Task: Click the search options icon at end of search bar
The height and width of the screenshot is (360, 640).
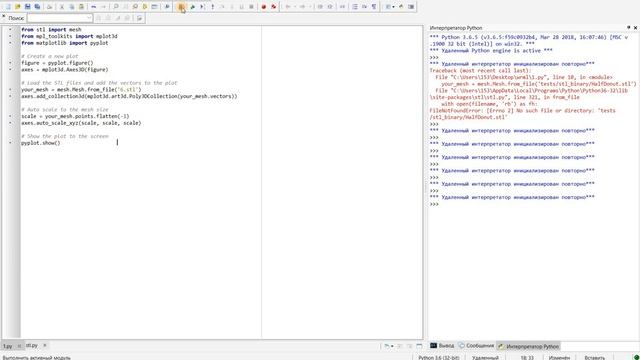Action: tap(140, 18)
